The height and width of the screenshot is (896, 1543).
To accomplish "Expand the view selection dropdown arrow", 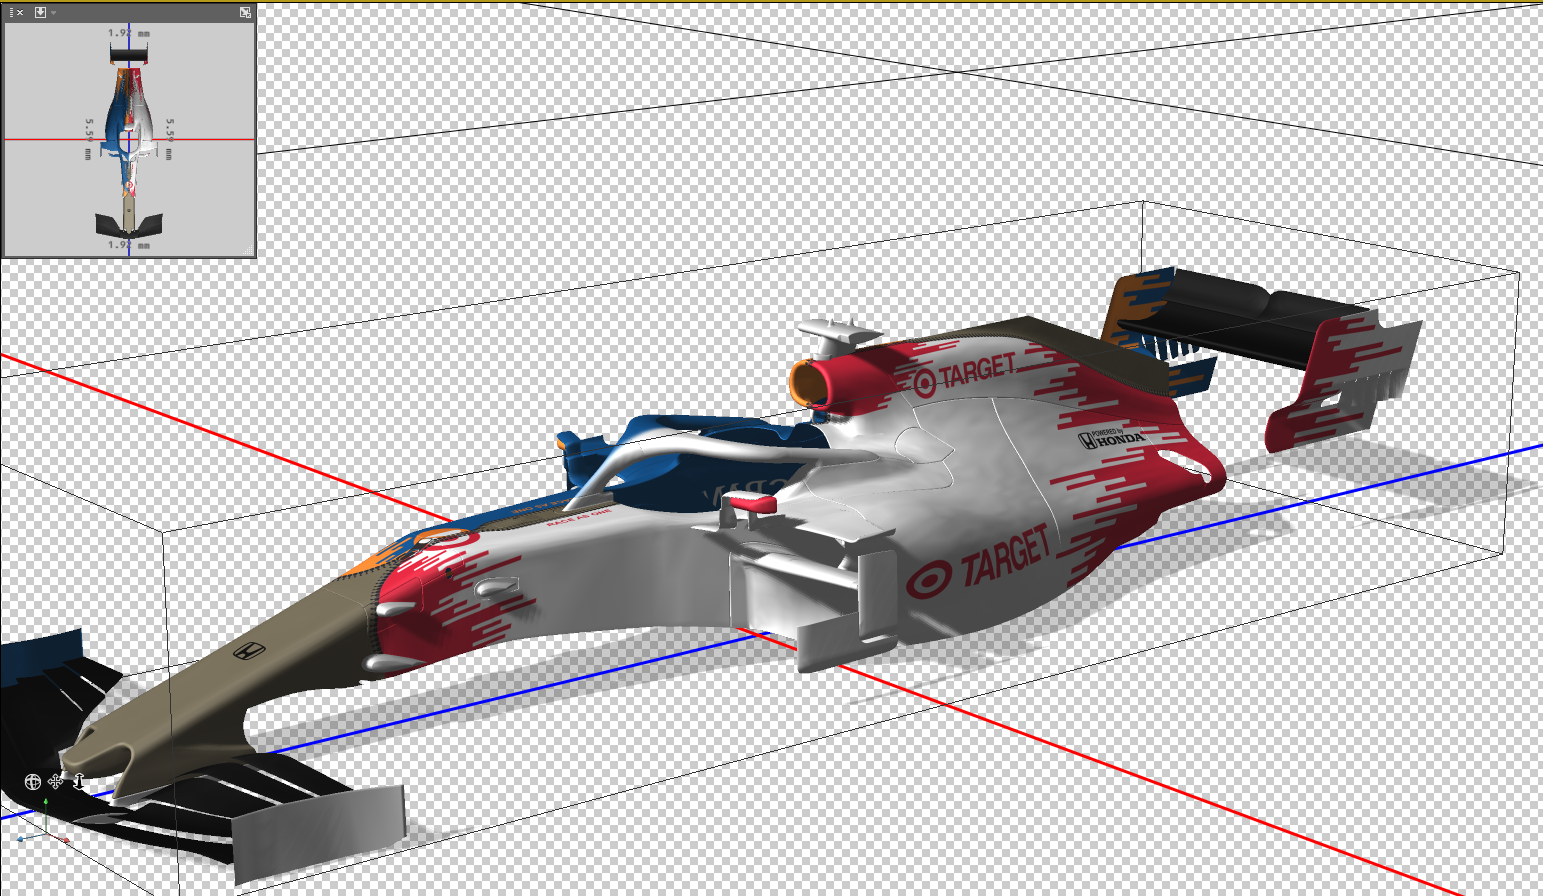I will click(53, 13).
